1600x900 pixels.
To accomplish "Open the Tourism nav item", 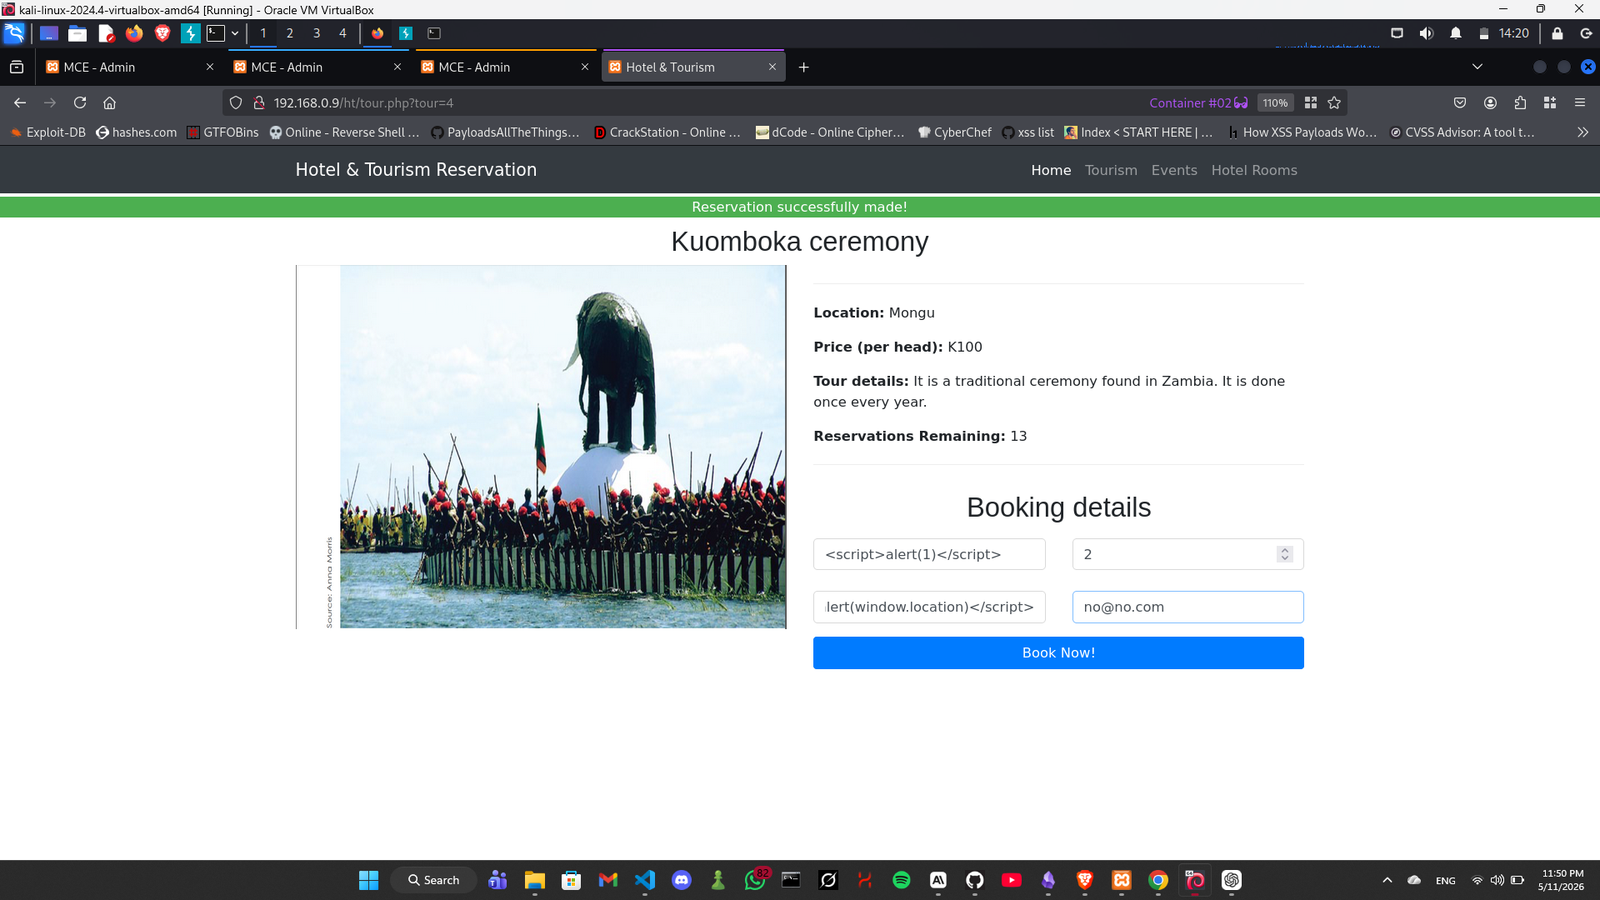I will pos(1111,170).
